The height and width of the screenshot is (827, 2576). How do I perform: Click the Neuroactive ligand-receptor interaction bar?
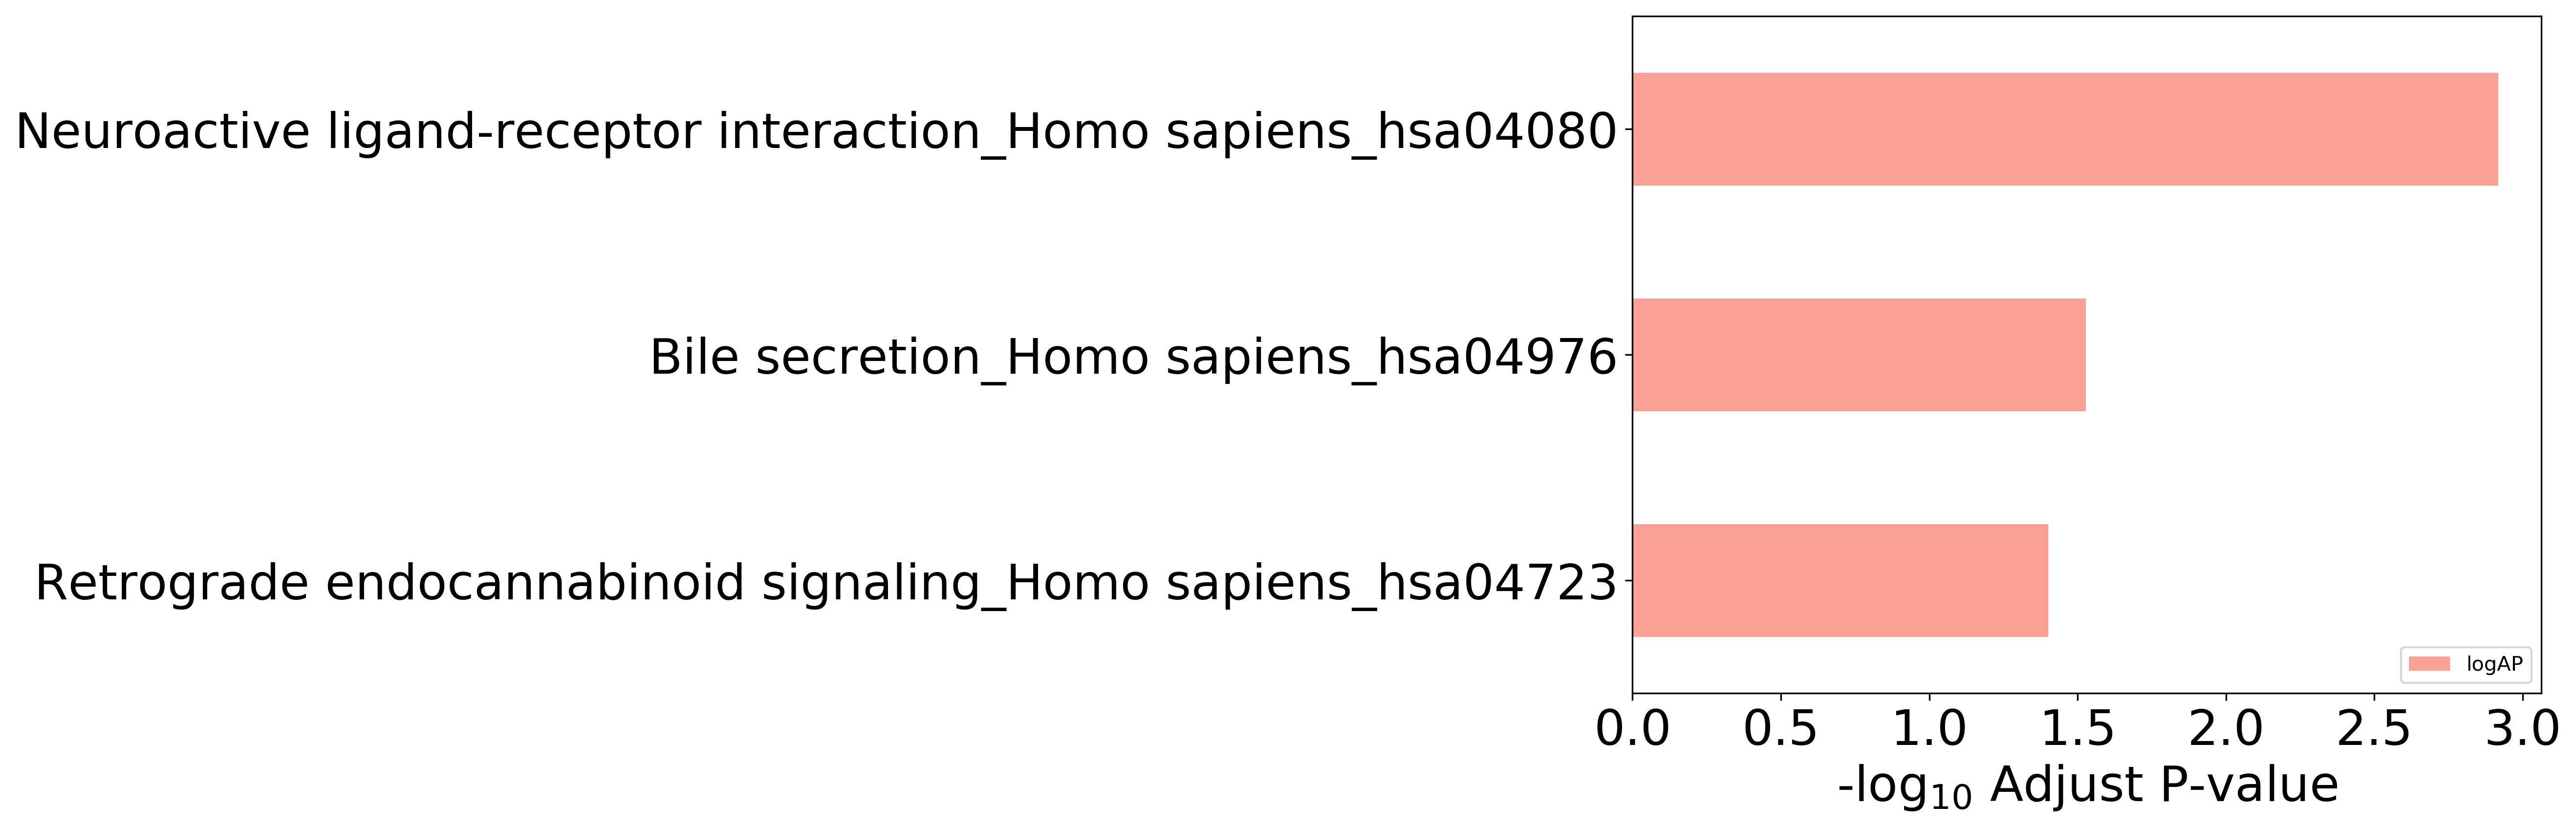[x=2065, y=129]
